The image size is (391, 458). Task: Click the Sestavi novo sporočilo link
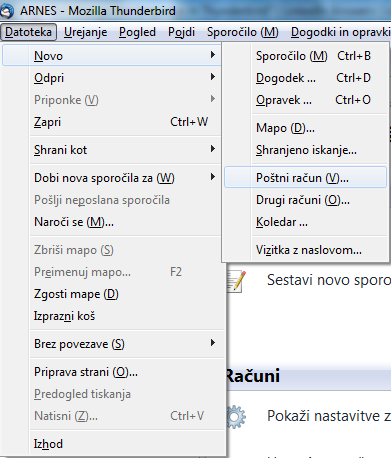[x=329, y=280]
